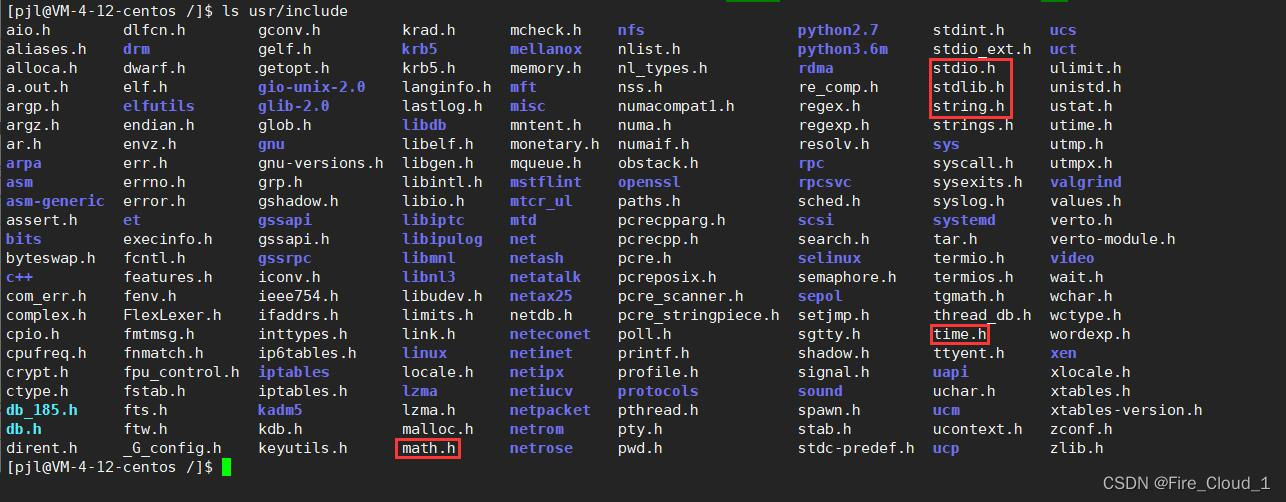Click the systemd directory name

click(x=964, y=220)
